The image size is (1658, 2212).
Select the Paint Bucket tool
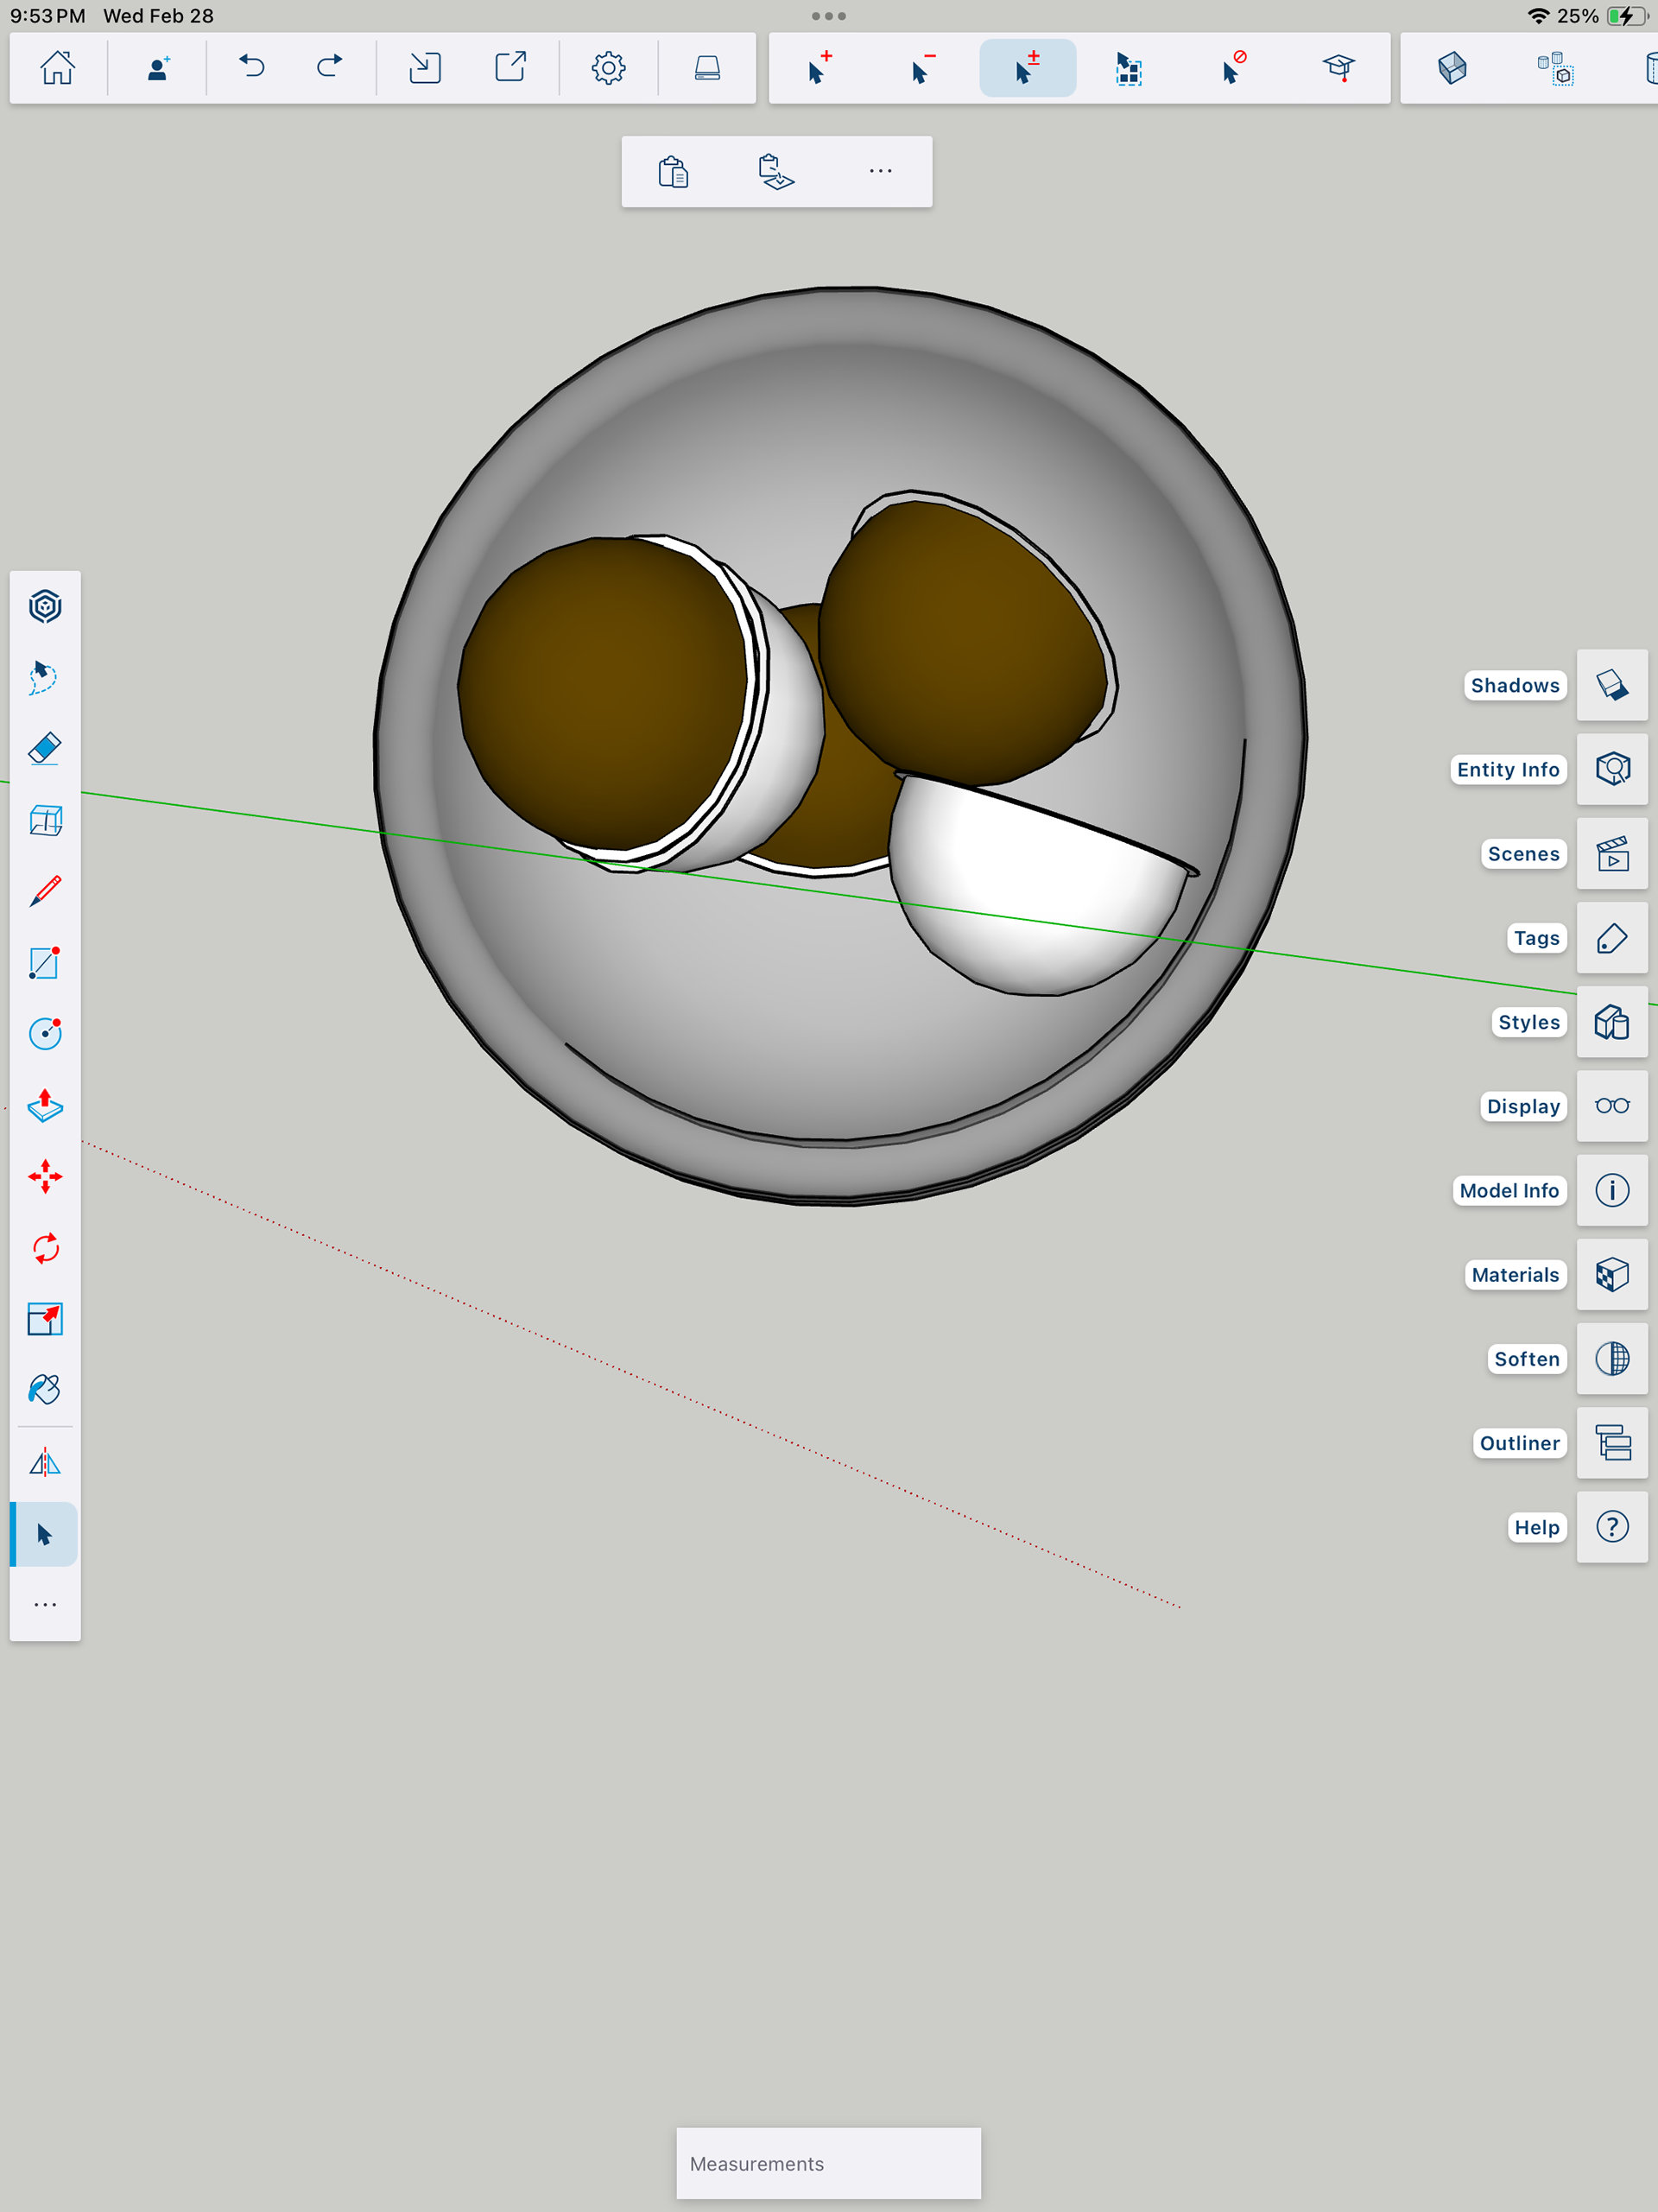click(x=45, y=1389)
